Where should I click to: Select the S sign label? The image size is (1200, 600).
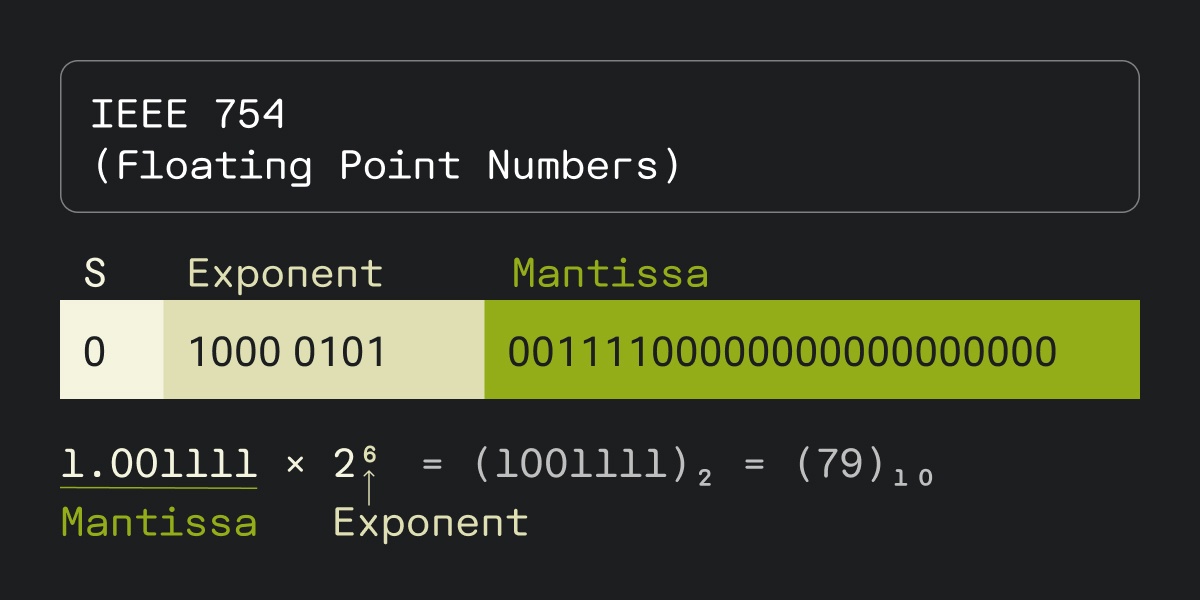[95, 273]
